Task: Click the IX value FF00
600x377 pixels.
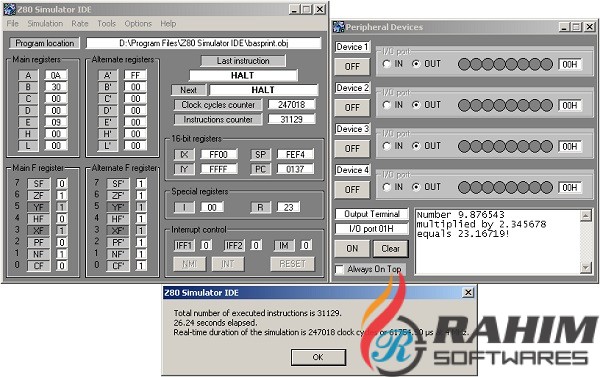Action: [x=218, y=154]
